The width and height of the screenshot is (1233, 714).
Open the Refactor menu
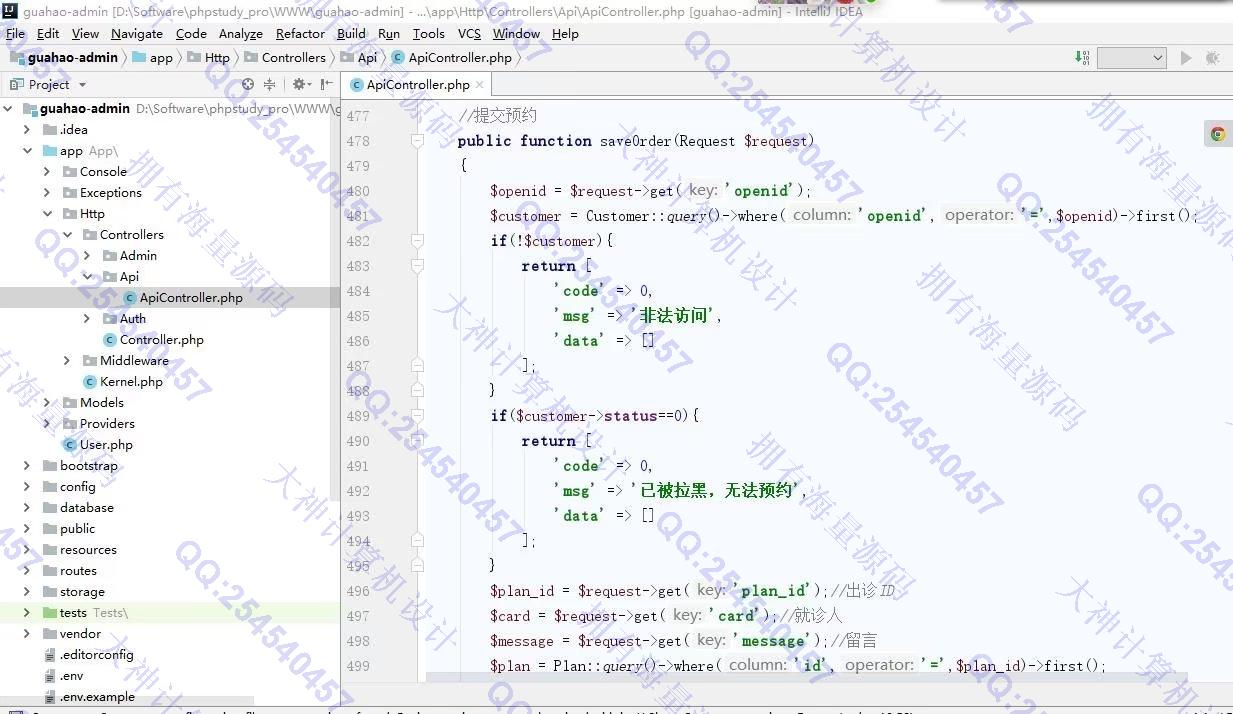pyautogui.click(x=301, y=33)
